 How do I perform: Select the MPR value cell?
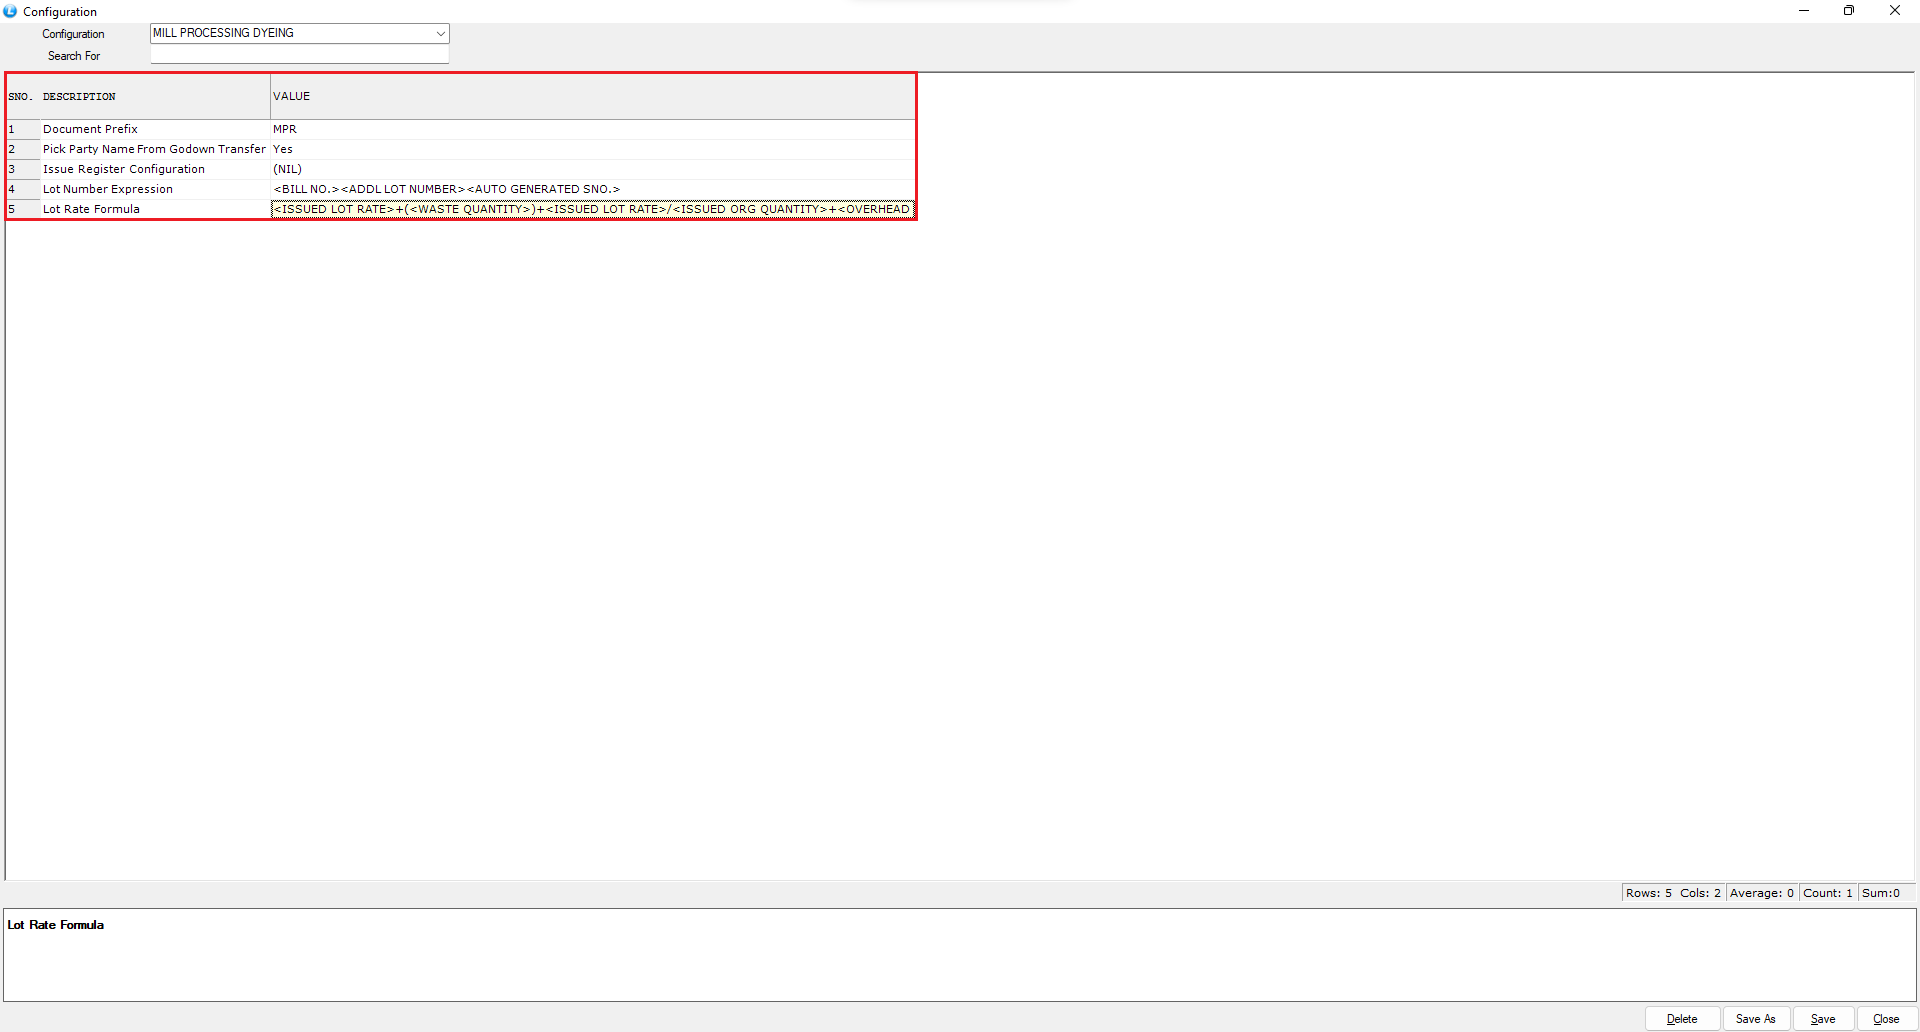click(285, 129)
